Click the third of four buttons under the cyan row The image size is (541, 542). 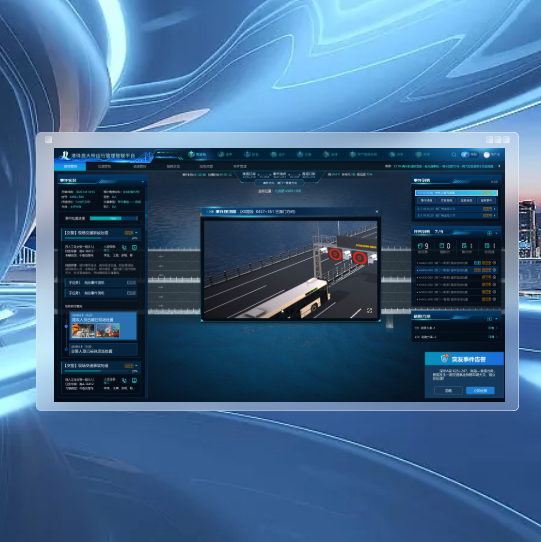pos(466,200)
